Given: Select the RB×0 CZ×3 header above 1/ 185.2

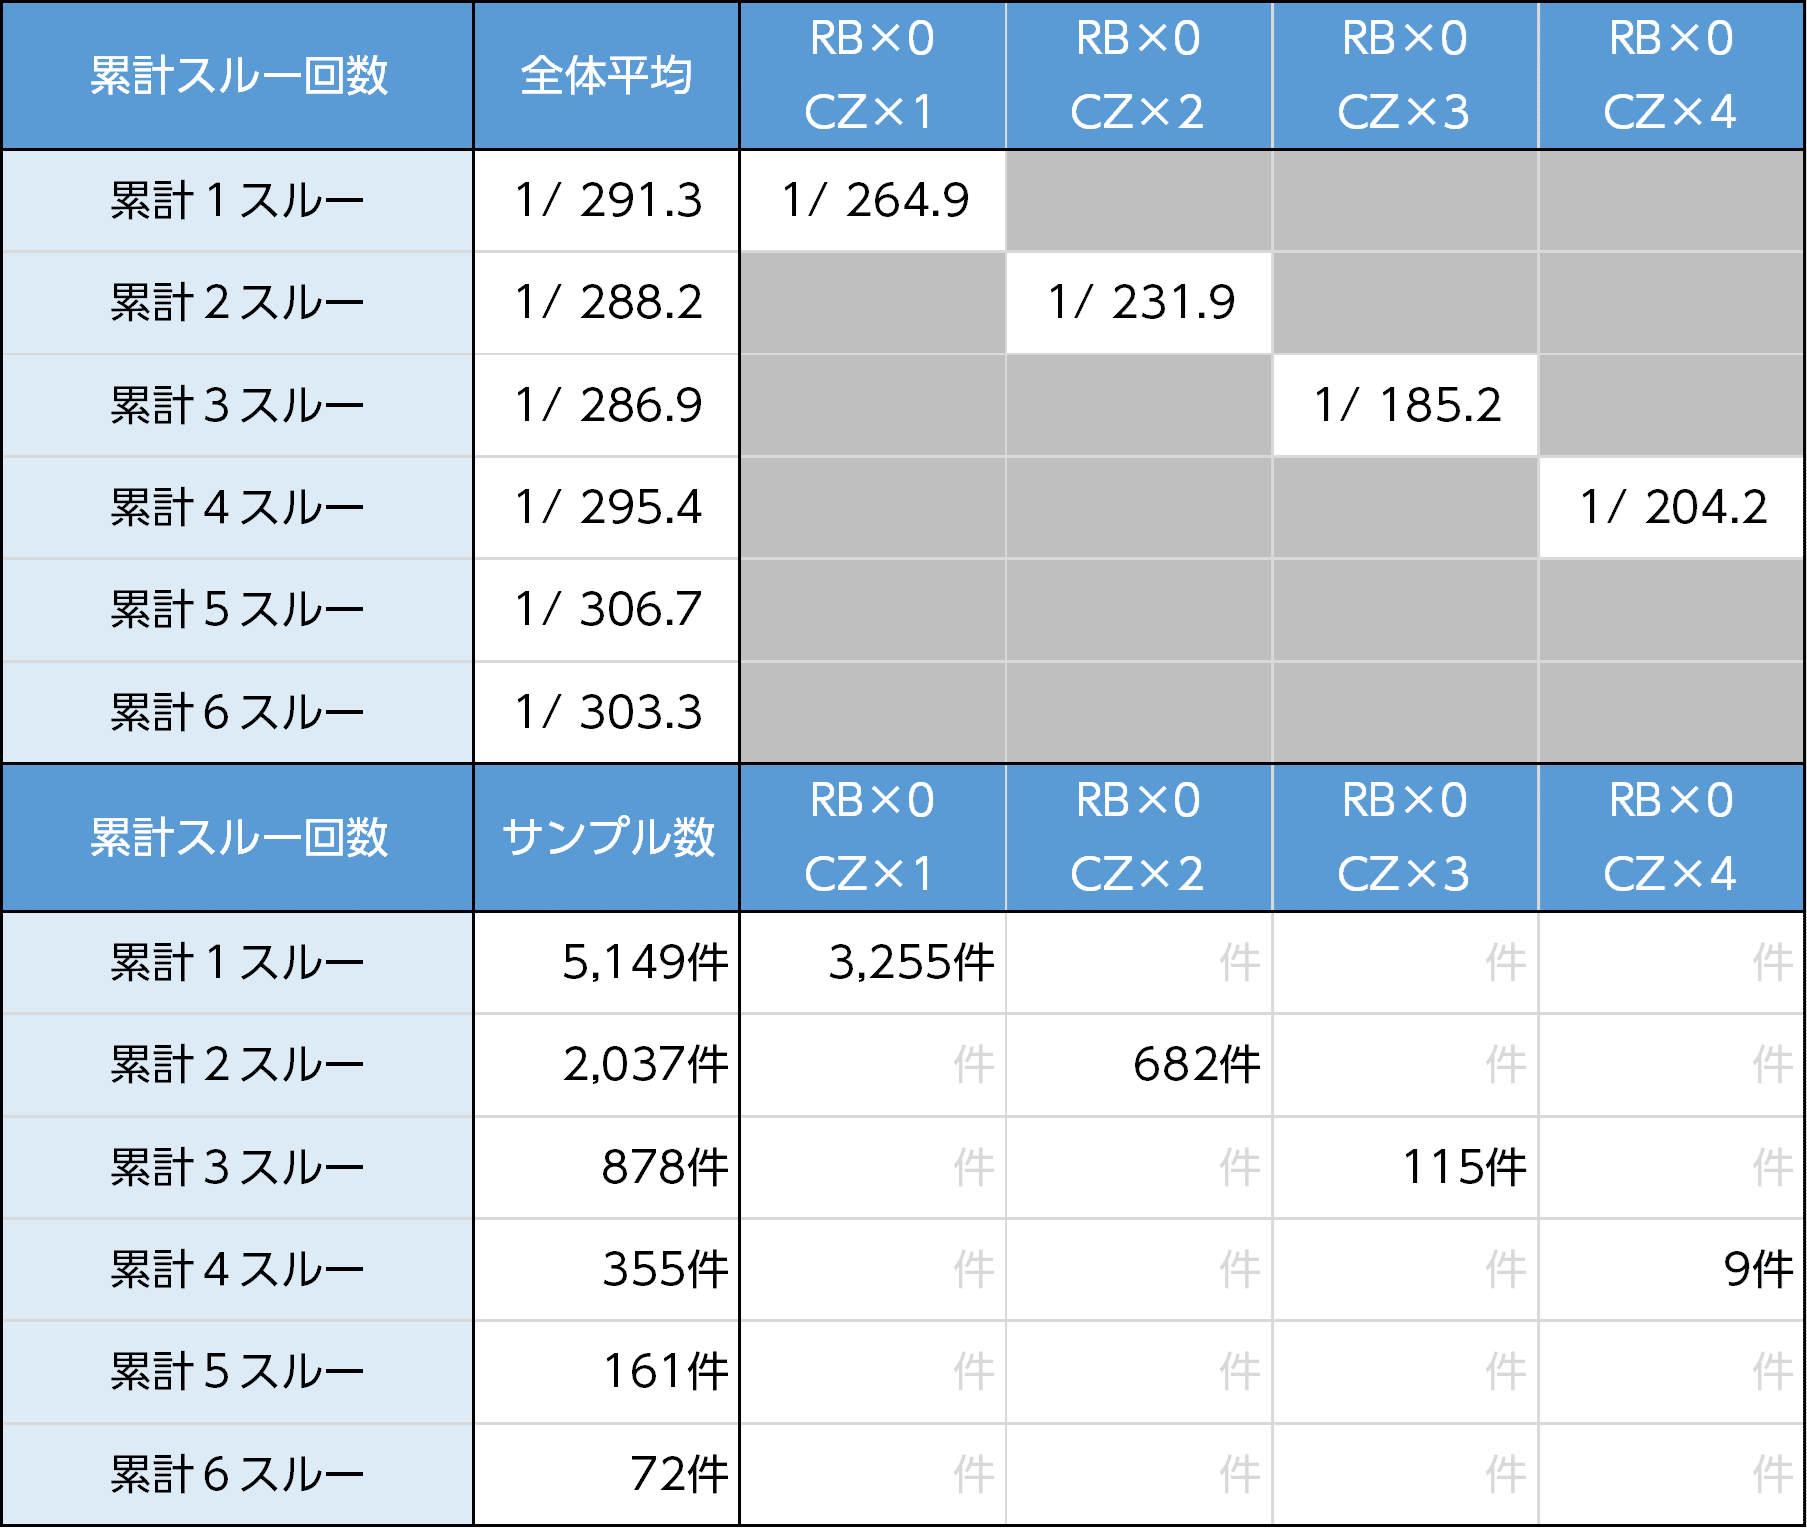Looking at the screenshot, I should (1405, 76).
